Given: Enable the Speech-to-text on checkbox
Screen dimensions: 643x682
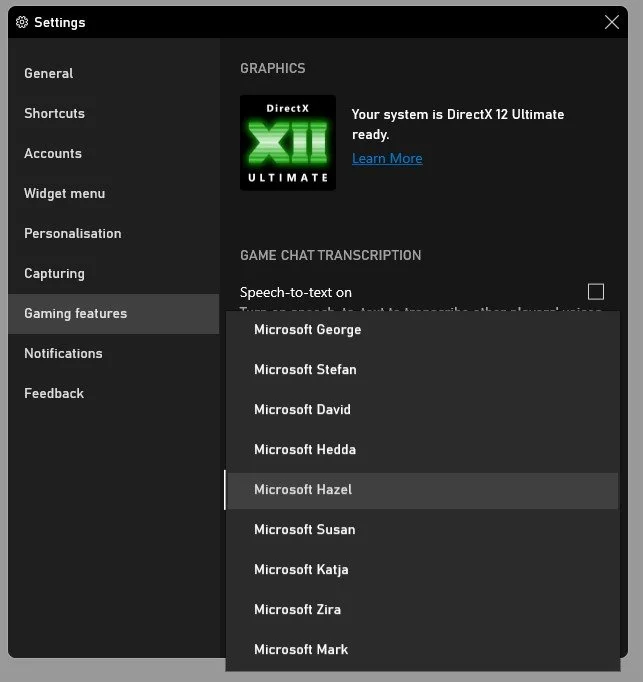Looking at the screenshot, I should (x=596, y=292).
